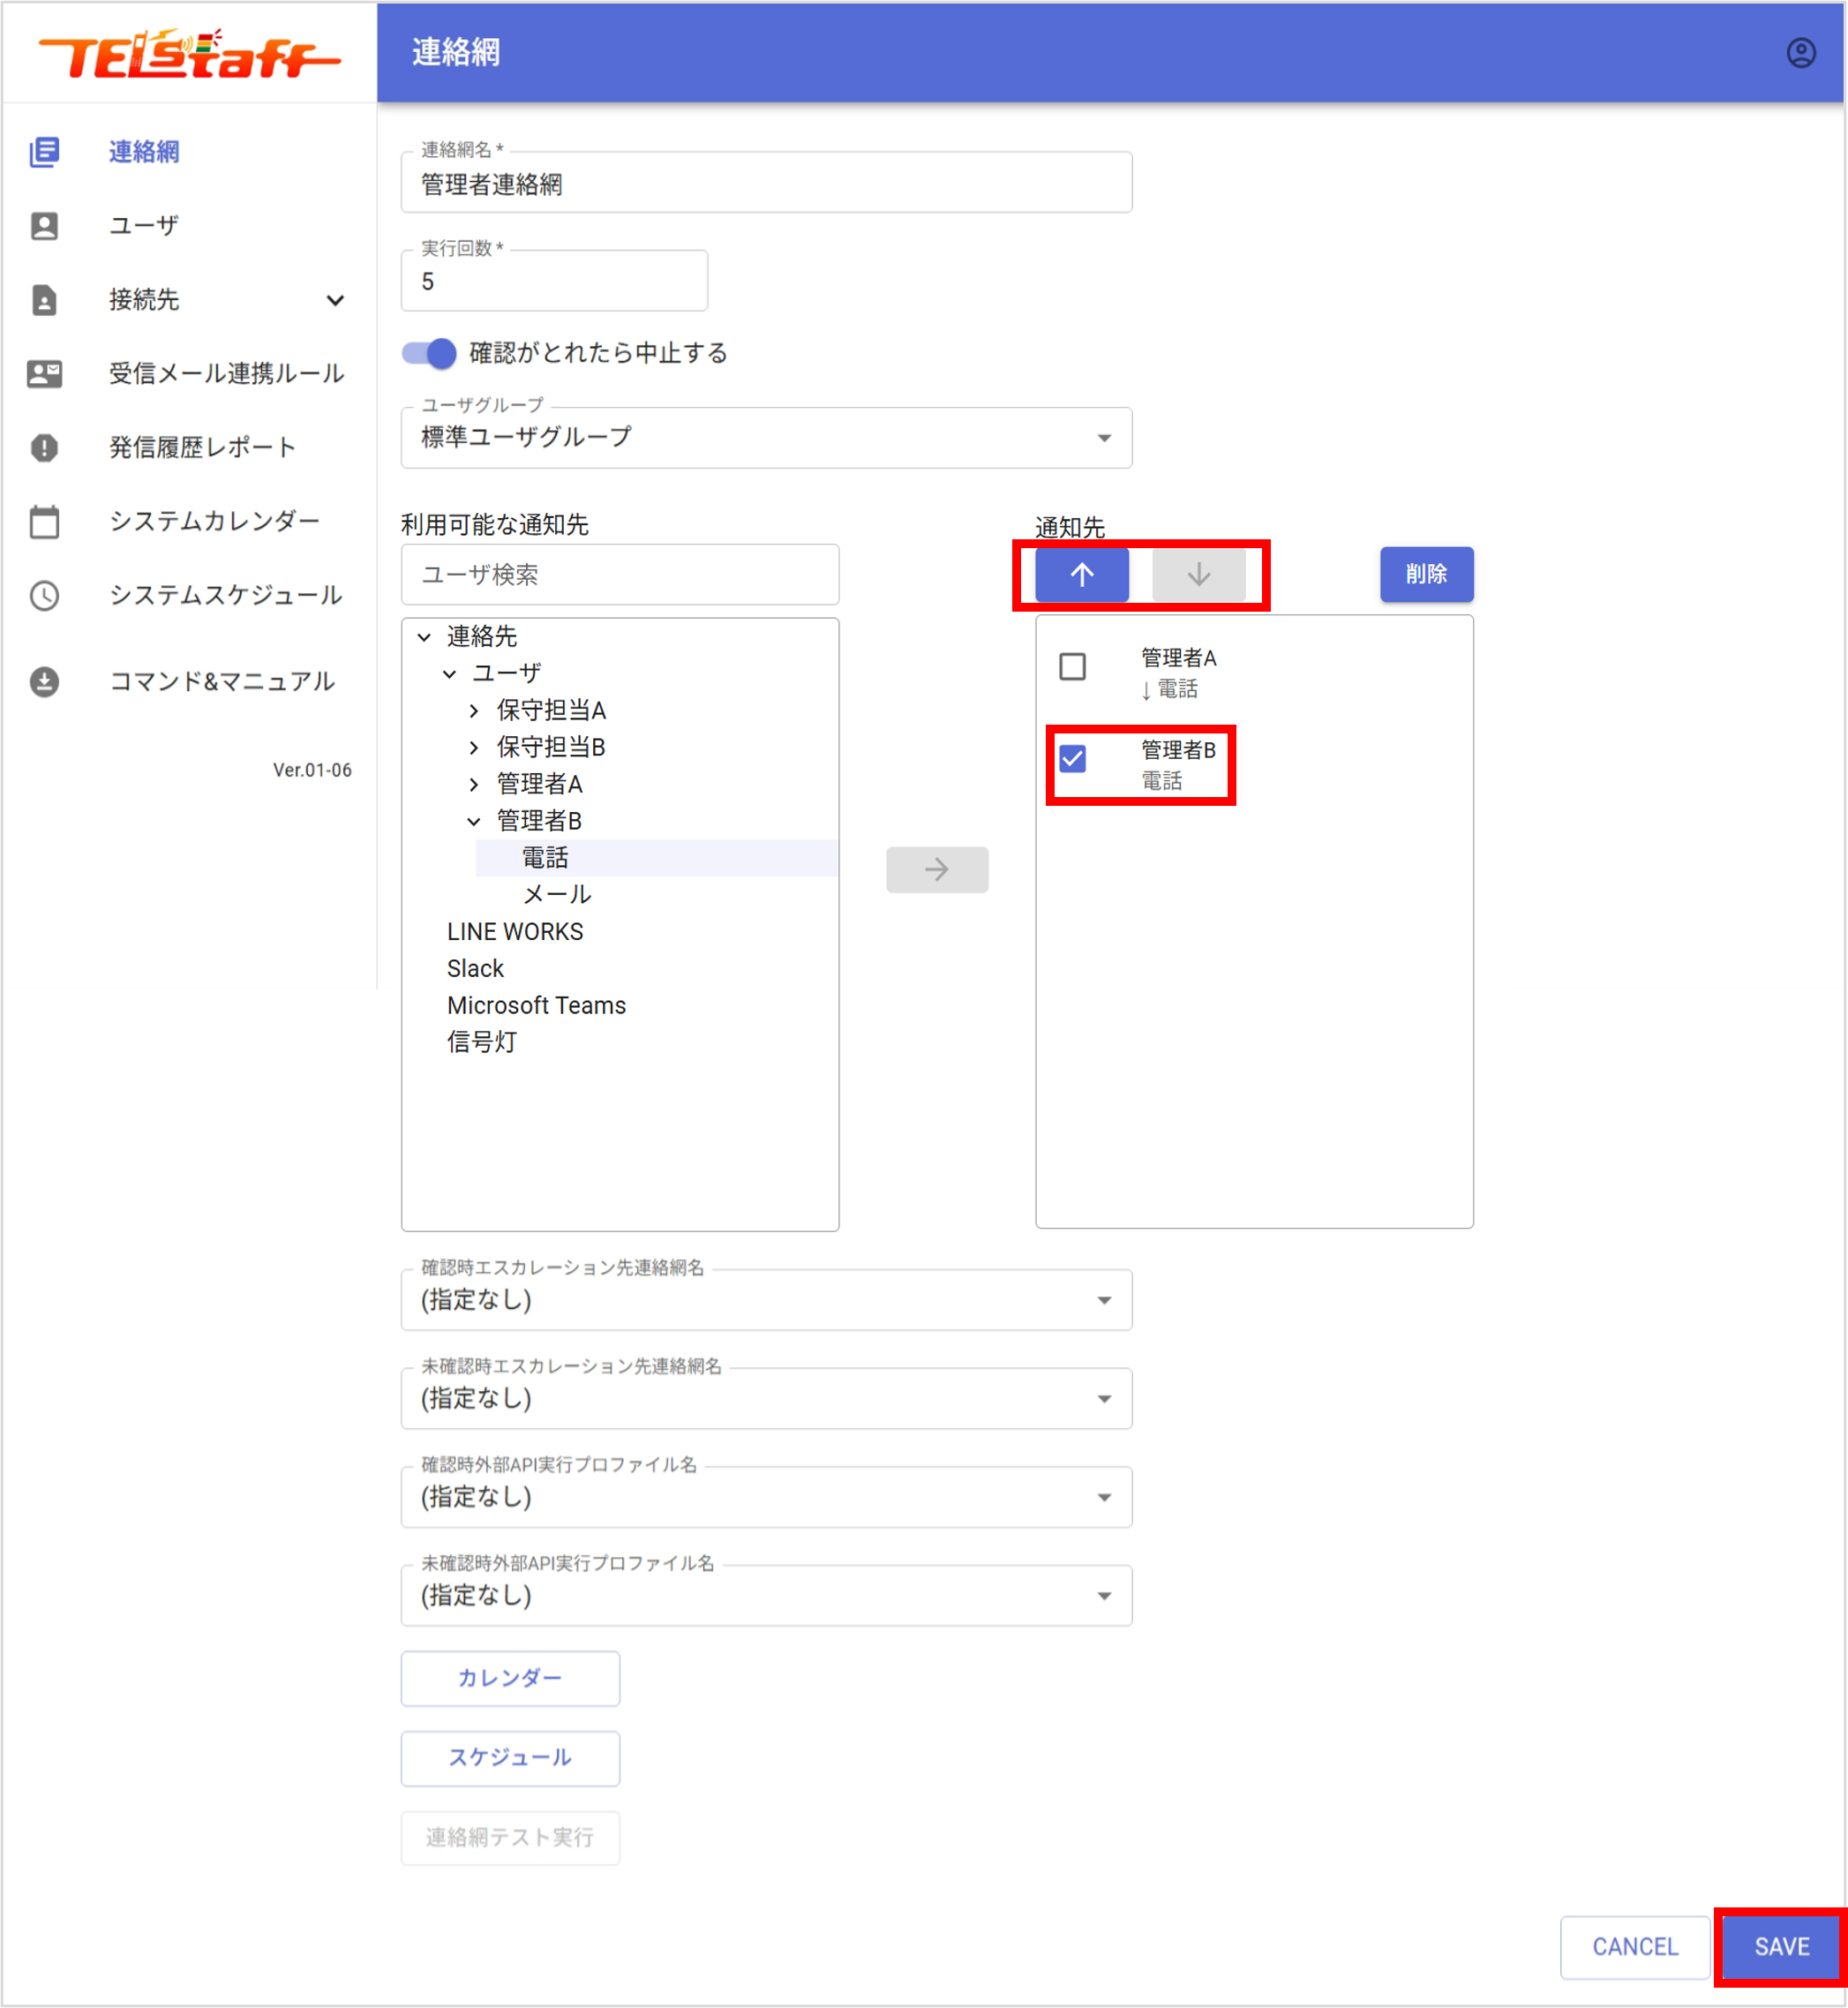
Task: Uncheck the 管理者B checkbox
Action: (x=1072, y=758)
